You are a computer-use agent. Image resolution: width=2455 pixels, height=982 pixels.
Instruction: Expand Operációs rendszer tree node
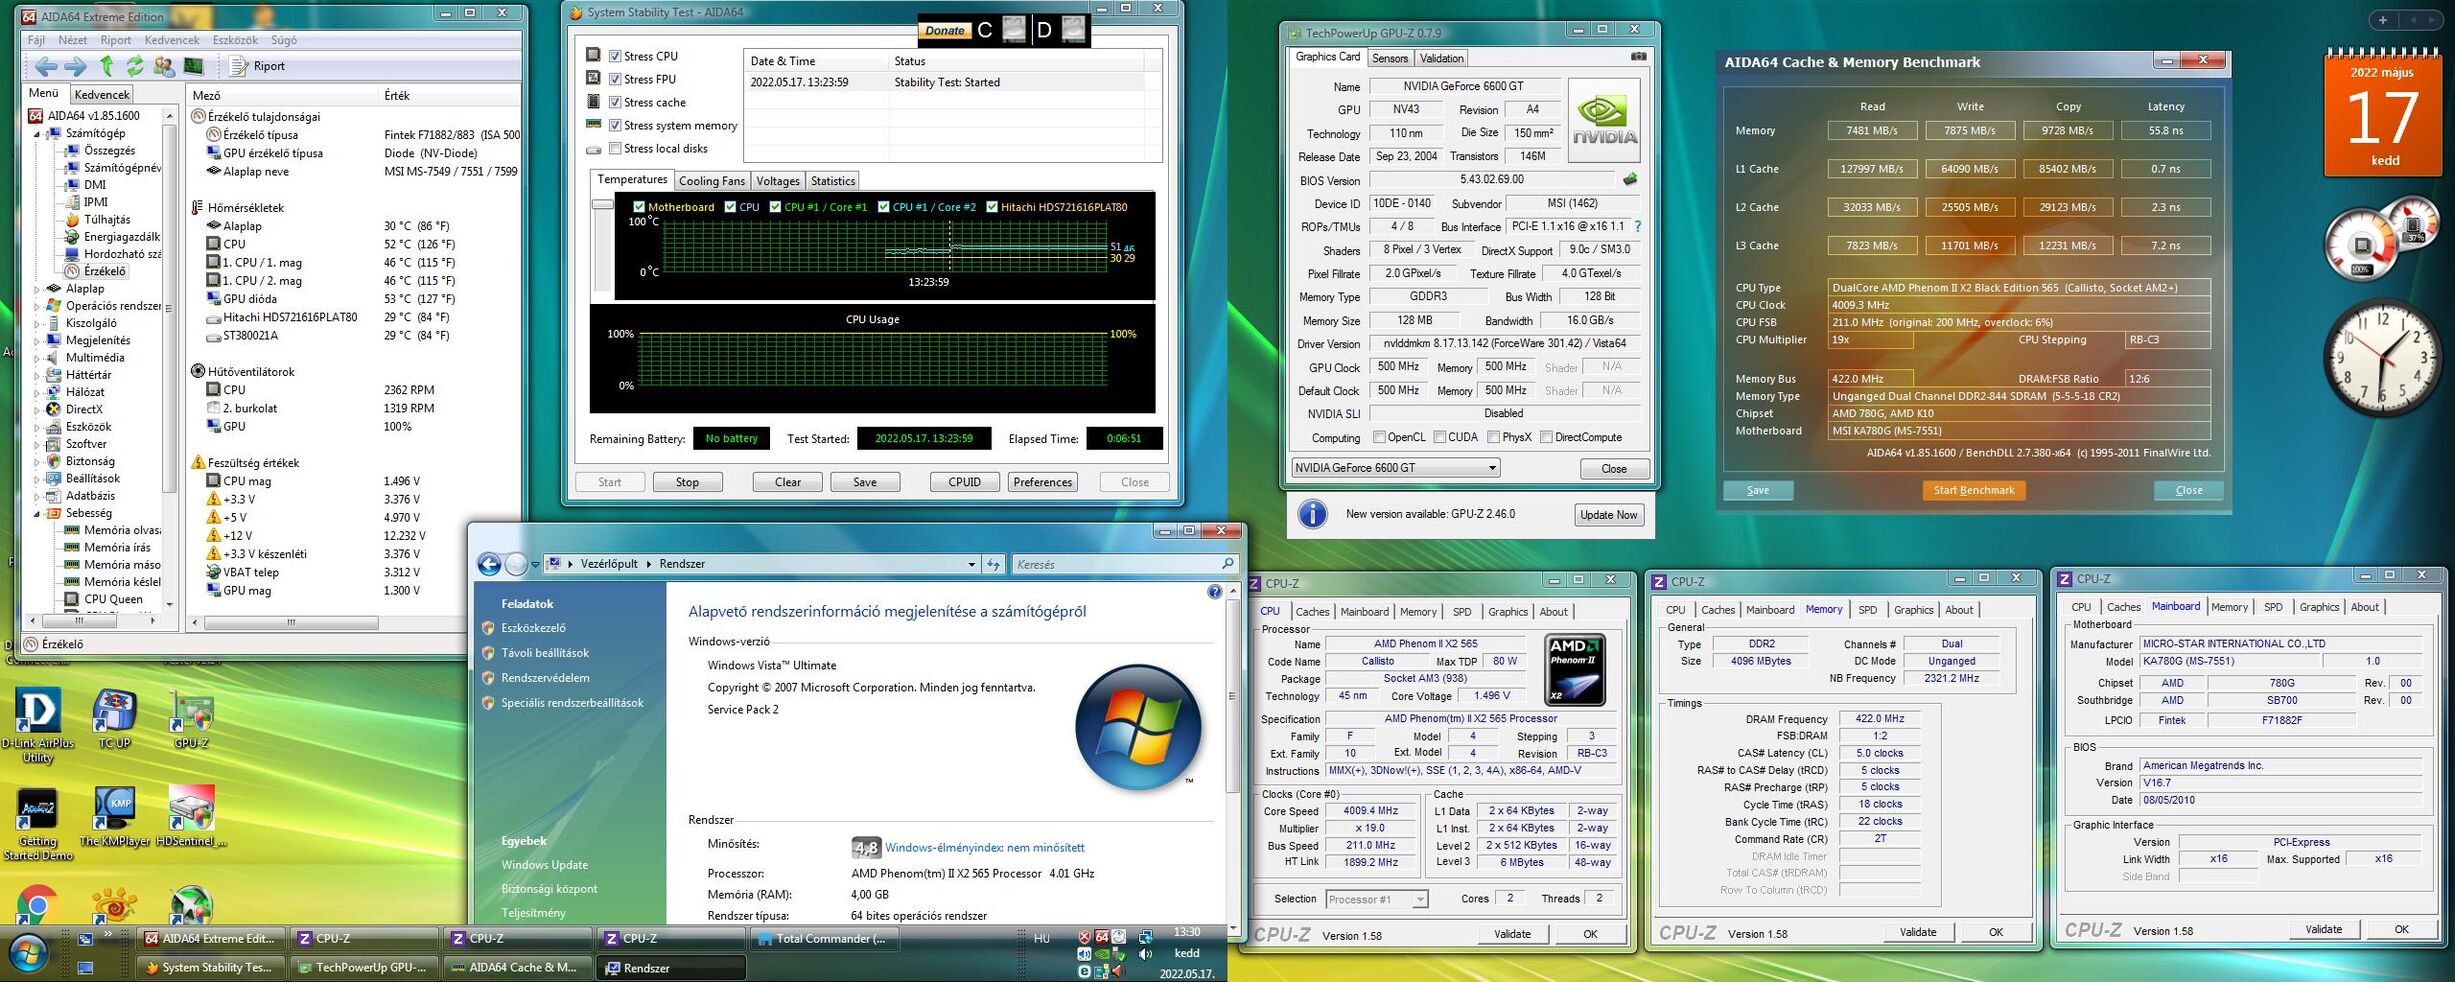(x=38, y=306)
